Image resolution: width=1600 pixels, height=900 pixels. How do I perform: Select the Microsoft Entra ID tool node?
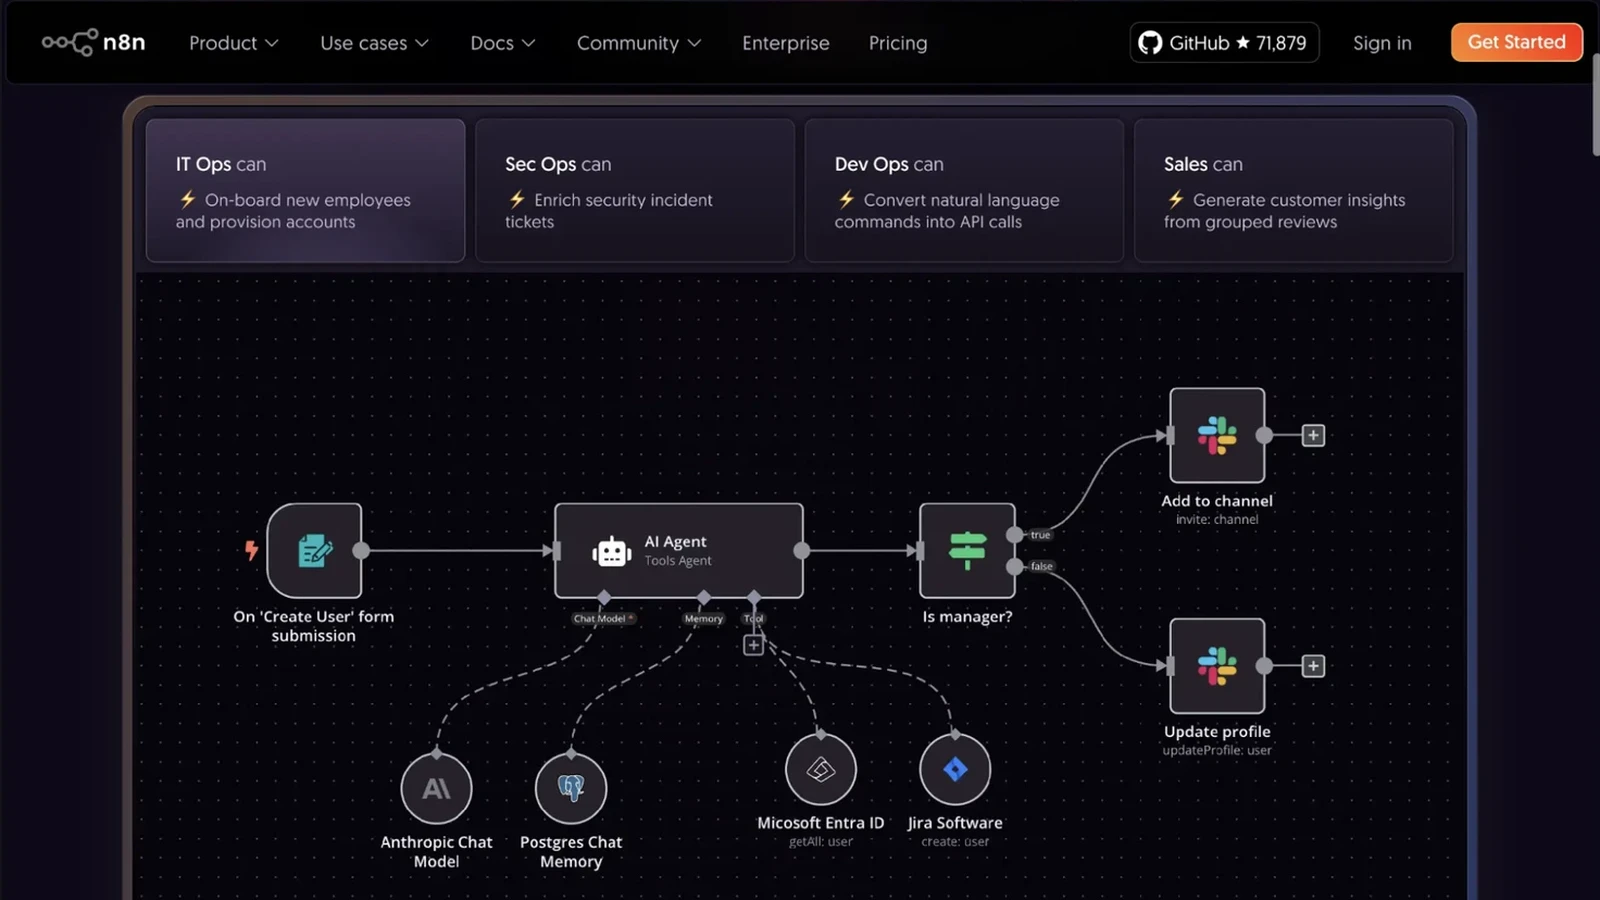(821, 769)
